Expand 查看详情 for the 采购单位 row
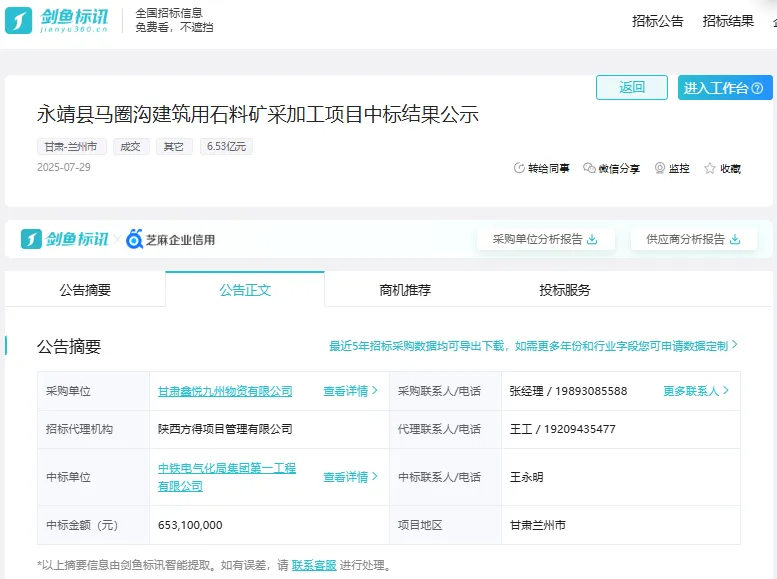 350,391
